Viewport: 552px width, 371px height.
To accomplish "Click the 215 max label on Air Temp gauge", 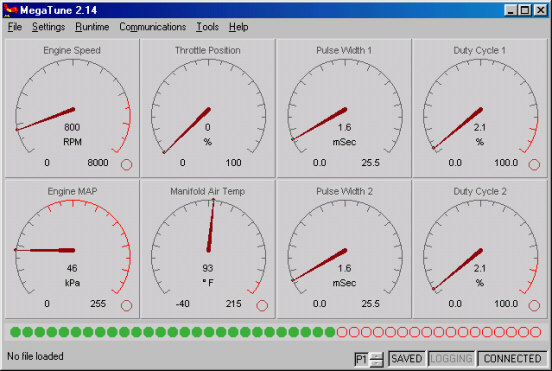I will [x=233, y=303].
